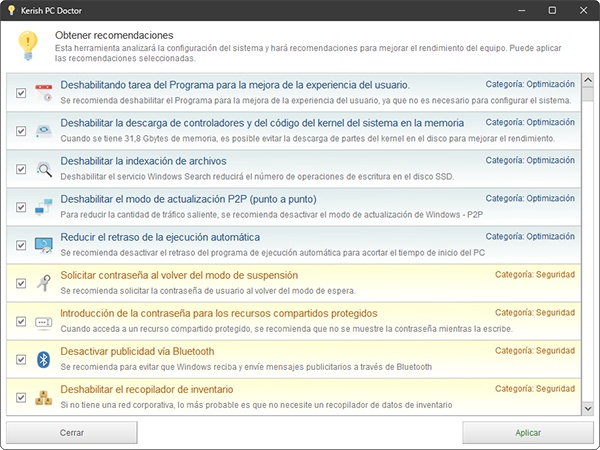The height and width of the screenshot is (450, 600).
Task: Select title Deshabilitando tarea del Programa para la mejora
Action: [235, 85]
